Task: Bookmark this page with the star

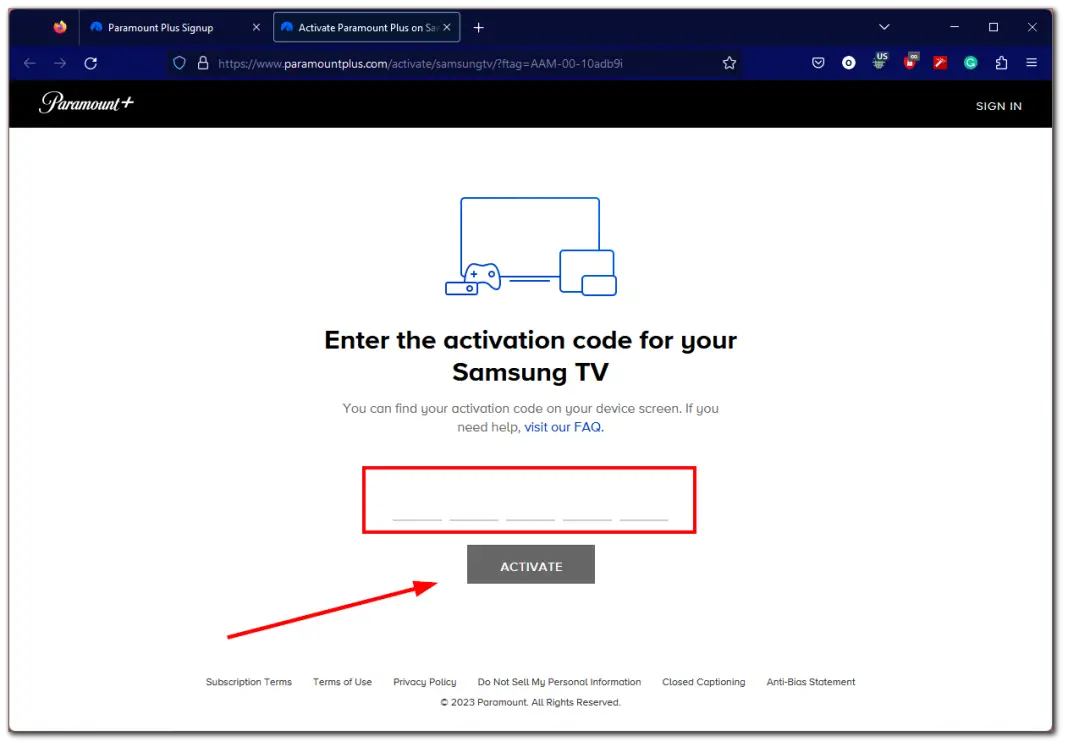Action: (x=729, y=62)
